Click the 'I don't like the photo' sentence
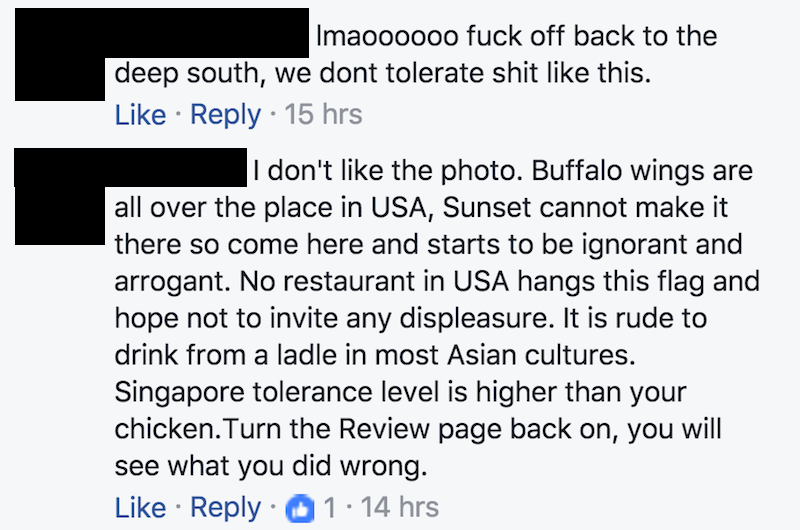 388,171
